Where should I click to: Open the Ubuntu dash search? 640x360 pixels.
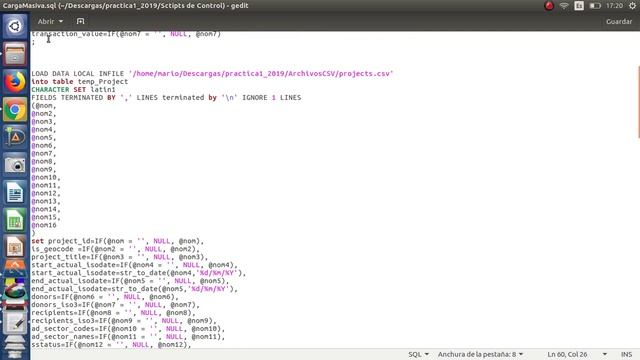(15, 27)
